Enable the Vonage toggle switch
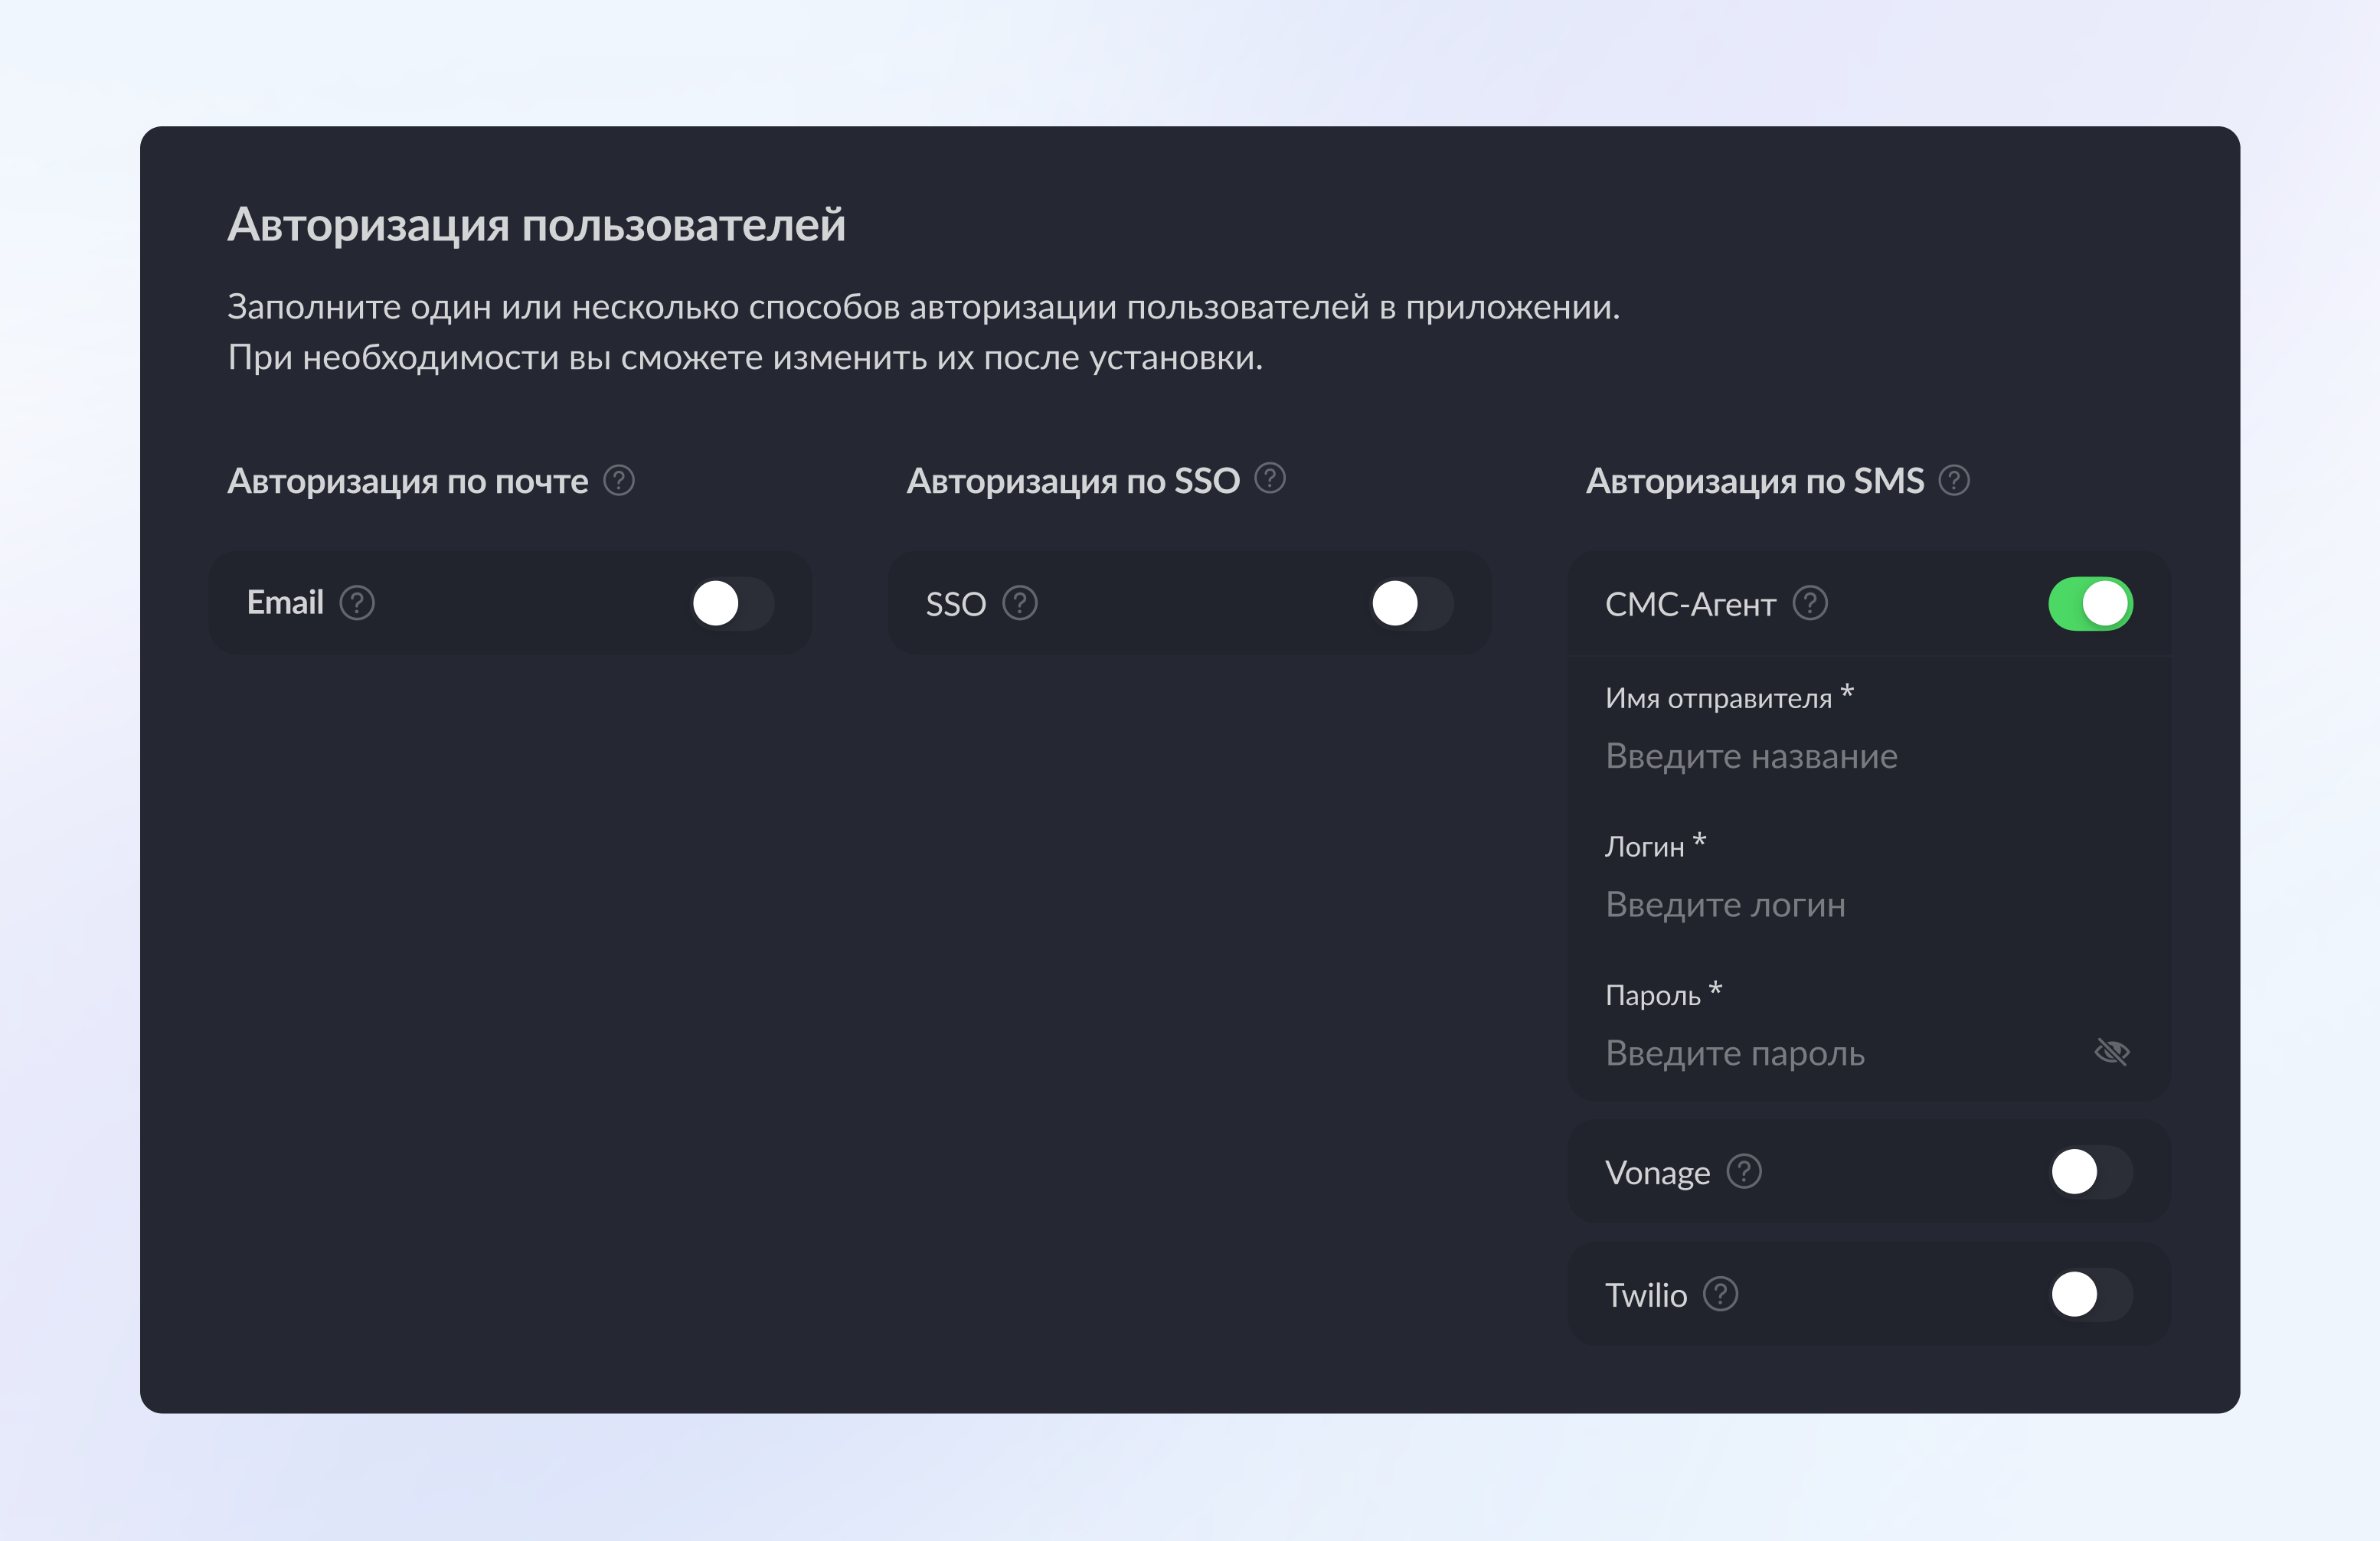Screen dimensions: 2380x1541 click(2090, 1172)
